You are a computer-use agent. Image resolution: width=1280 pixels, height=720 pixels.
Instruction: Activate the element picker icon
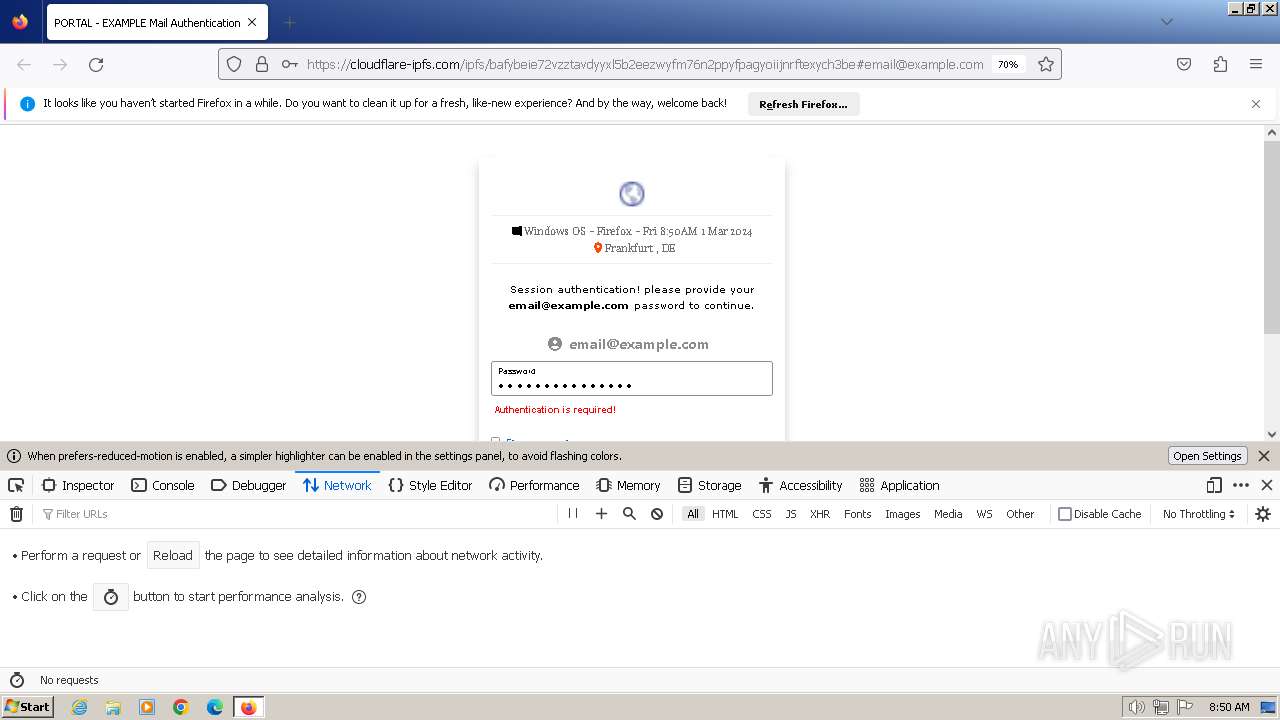click(x=16, y=485)
